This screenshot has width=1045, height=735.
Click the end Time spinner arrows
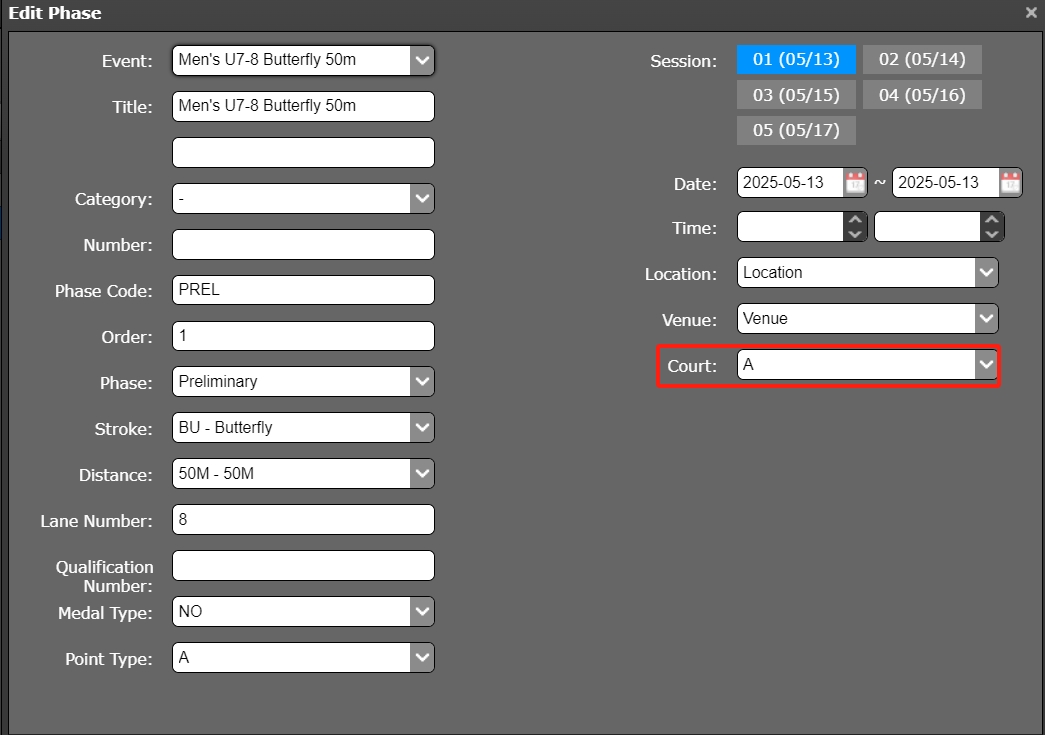point(991,227)
